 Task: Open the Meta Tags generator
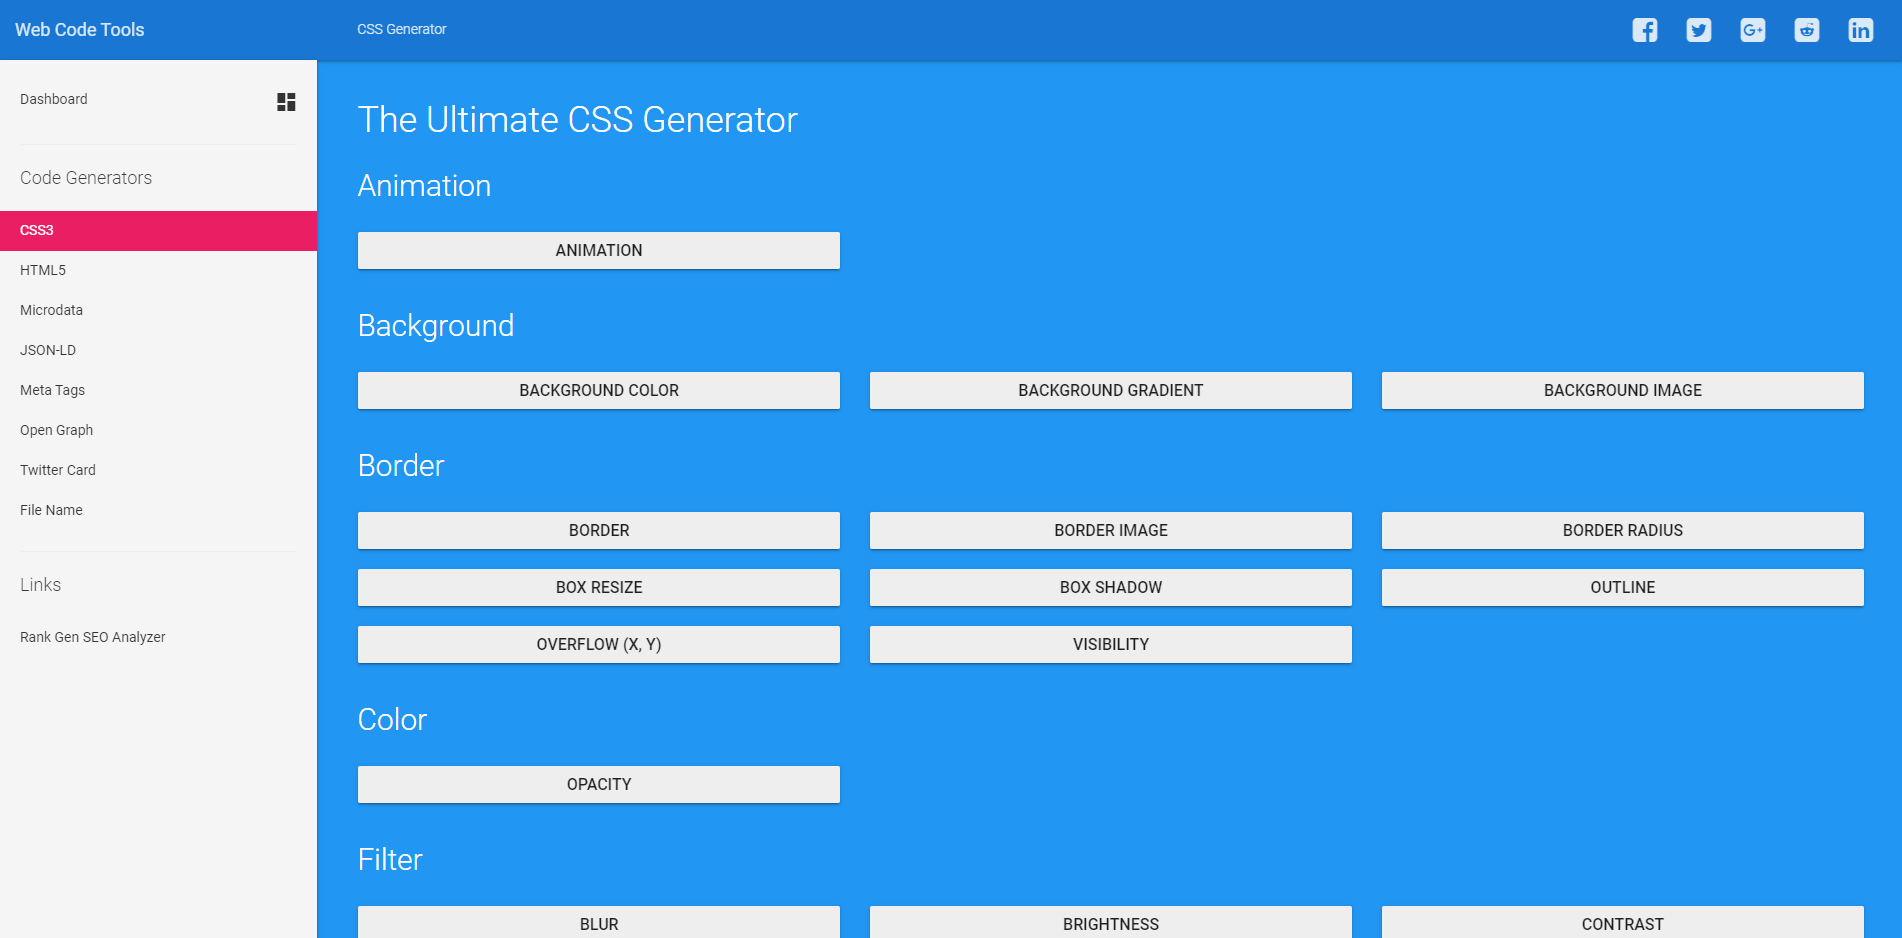point(158,390)
